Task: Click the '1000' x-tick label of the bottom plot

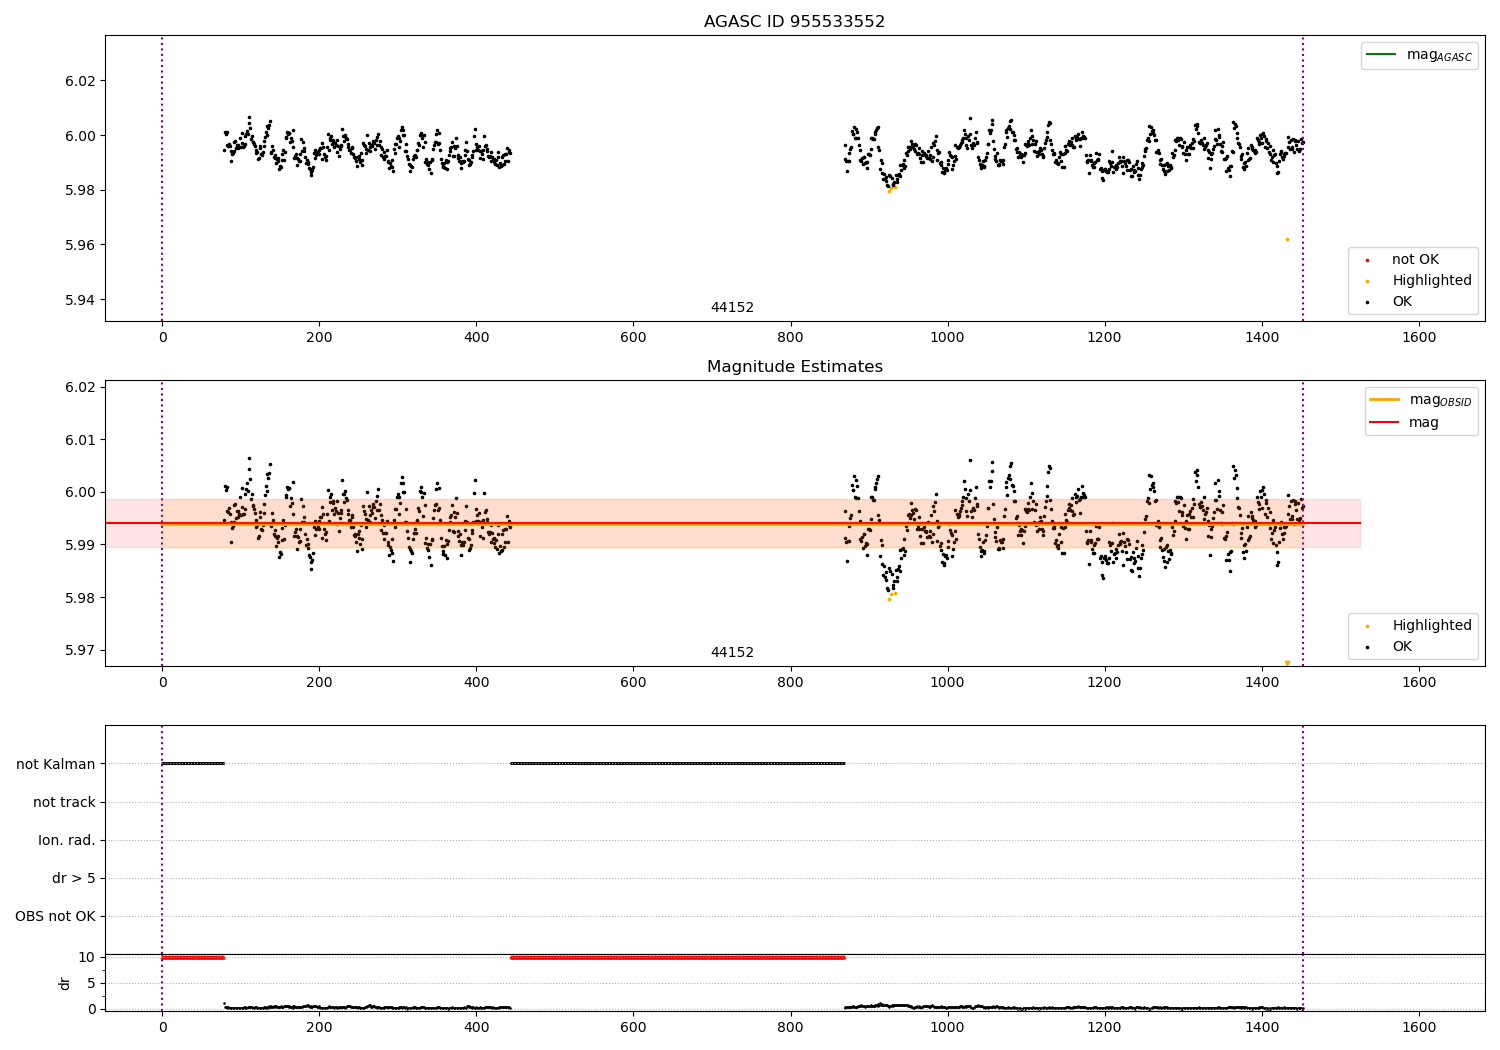Action: pyautogui.click(x=947, y=1027)
